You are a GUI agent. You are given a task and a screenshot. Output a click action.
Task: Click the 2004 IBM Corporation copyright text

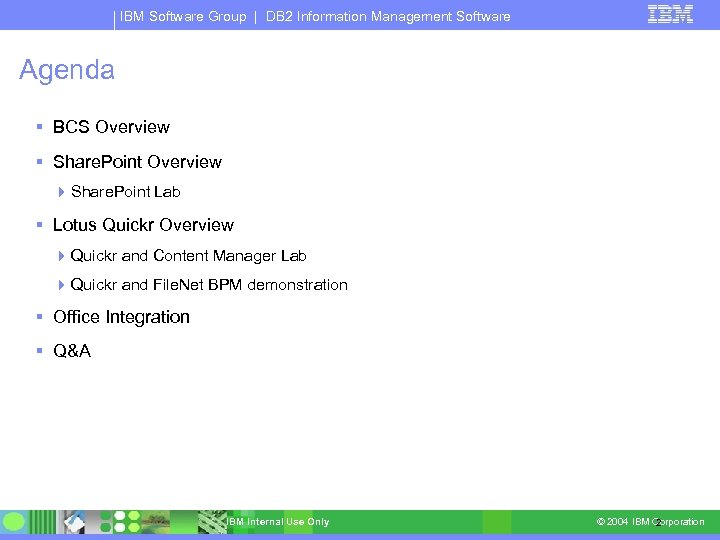650,522
